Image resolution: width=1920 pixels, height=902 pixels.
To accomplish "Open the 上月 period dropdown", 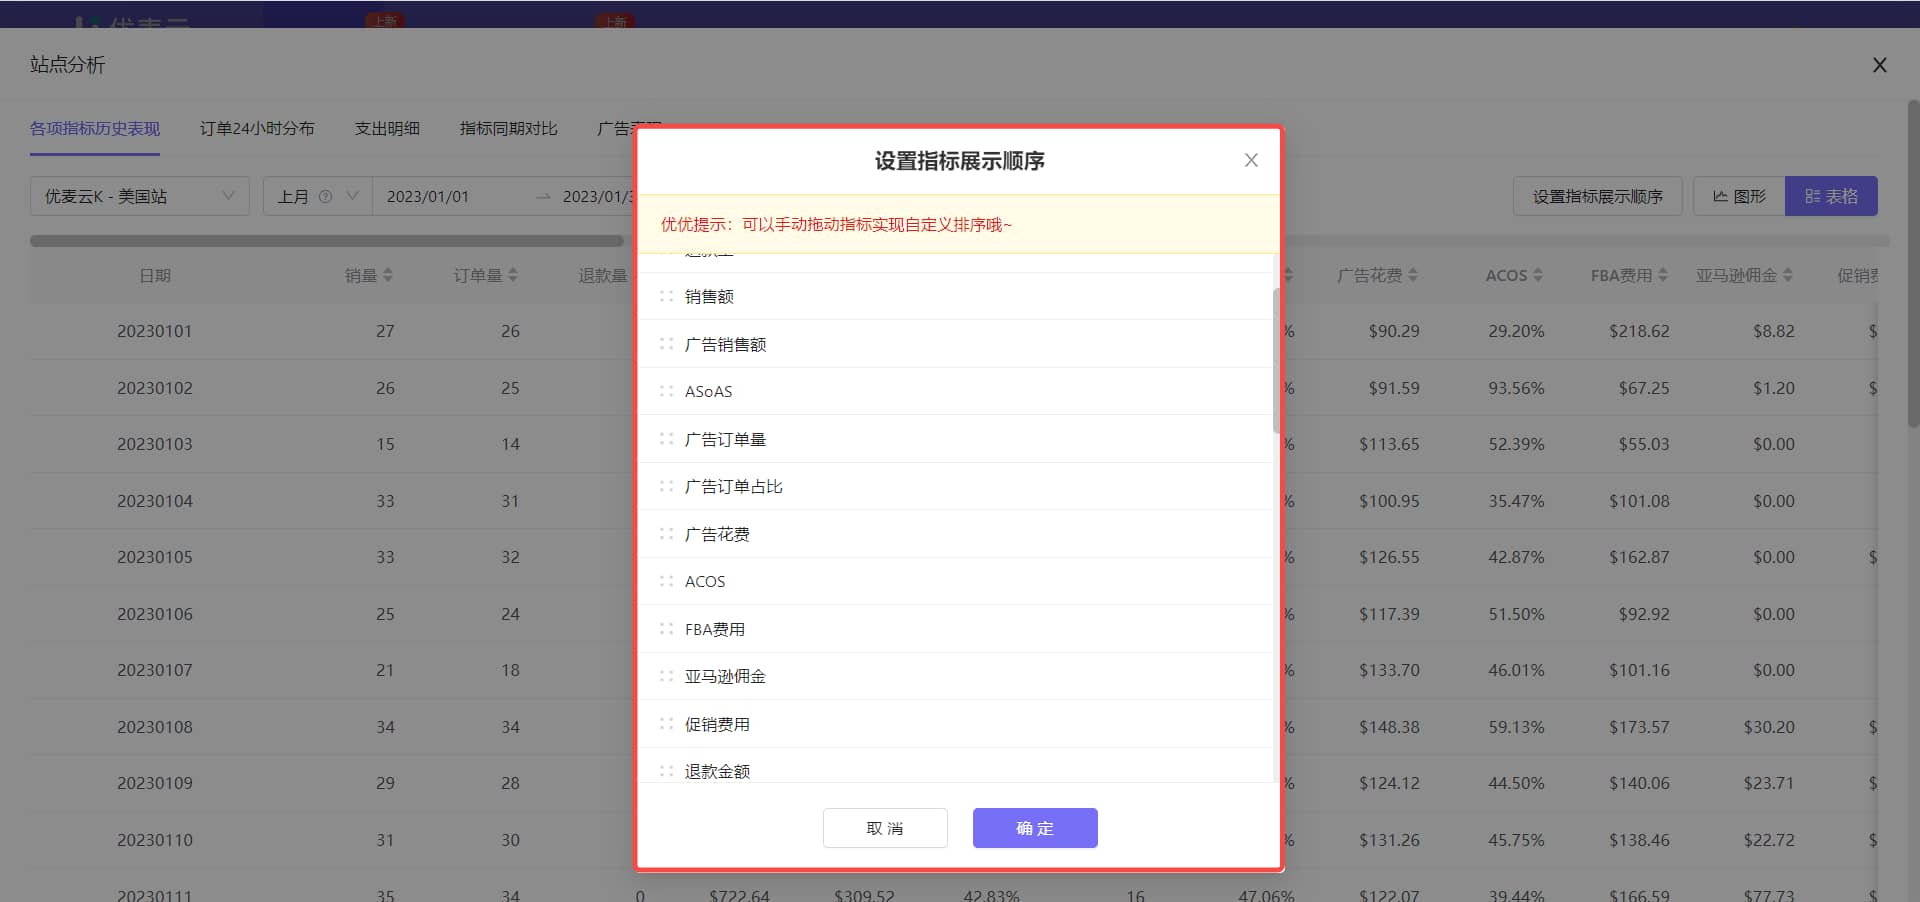I will [x=317, y=196].
